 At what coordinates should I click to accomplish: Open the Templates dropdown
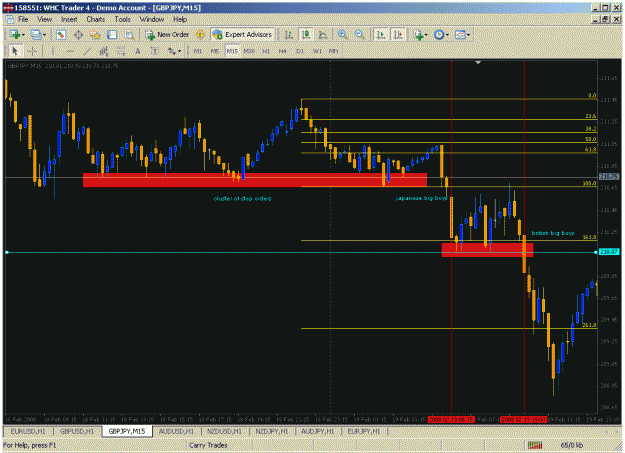[x=462, y=35]
